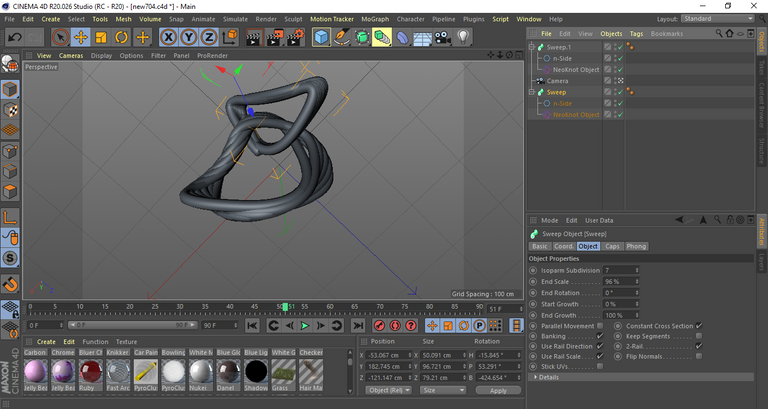Switch to Texture mode
The height and width of the screenshot is (409, 768).
pos(10,110)
